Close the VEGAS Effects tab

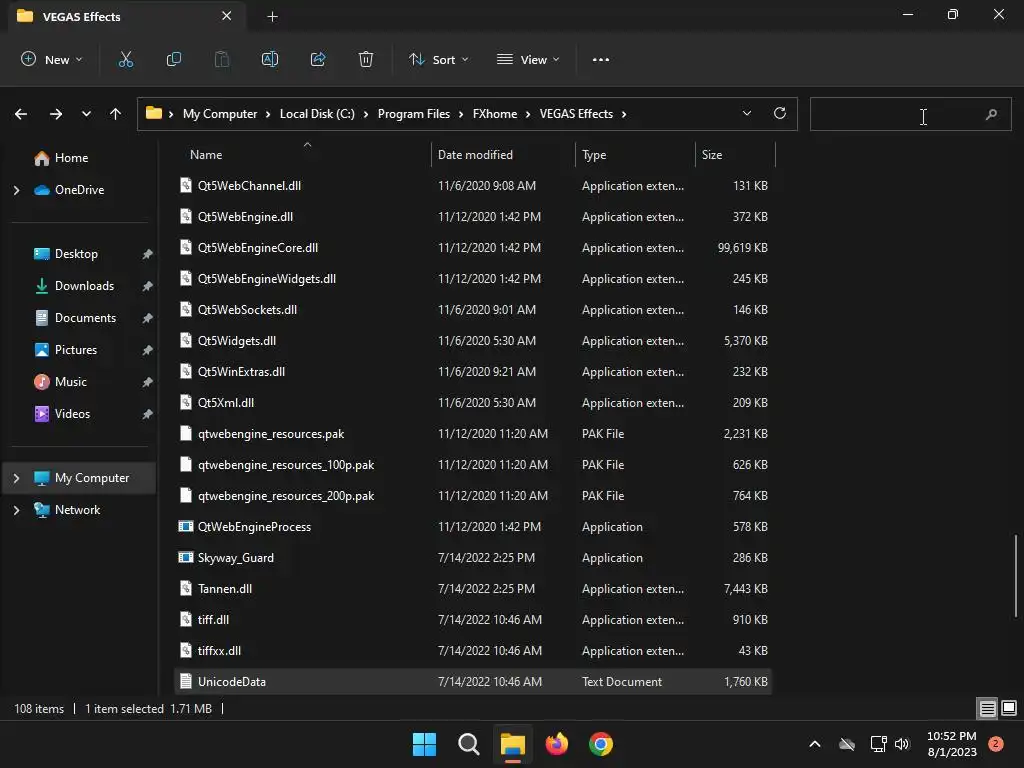227,16
